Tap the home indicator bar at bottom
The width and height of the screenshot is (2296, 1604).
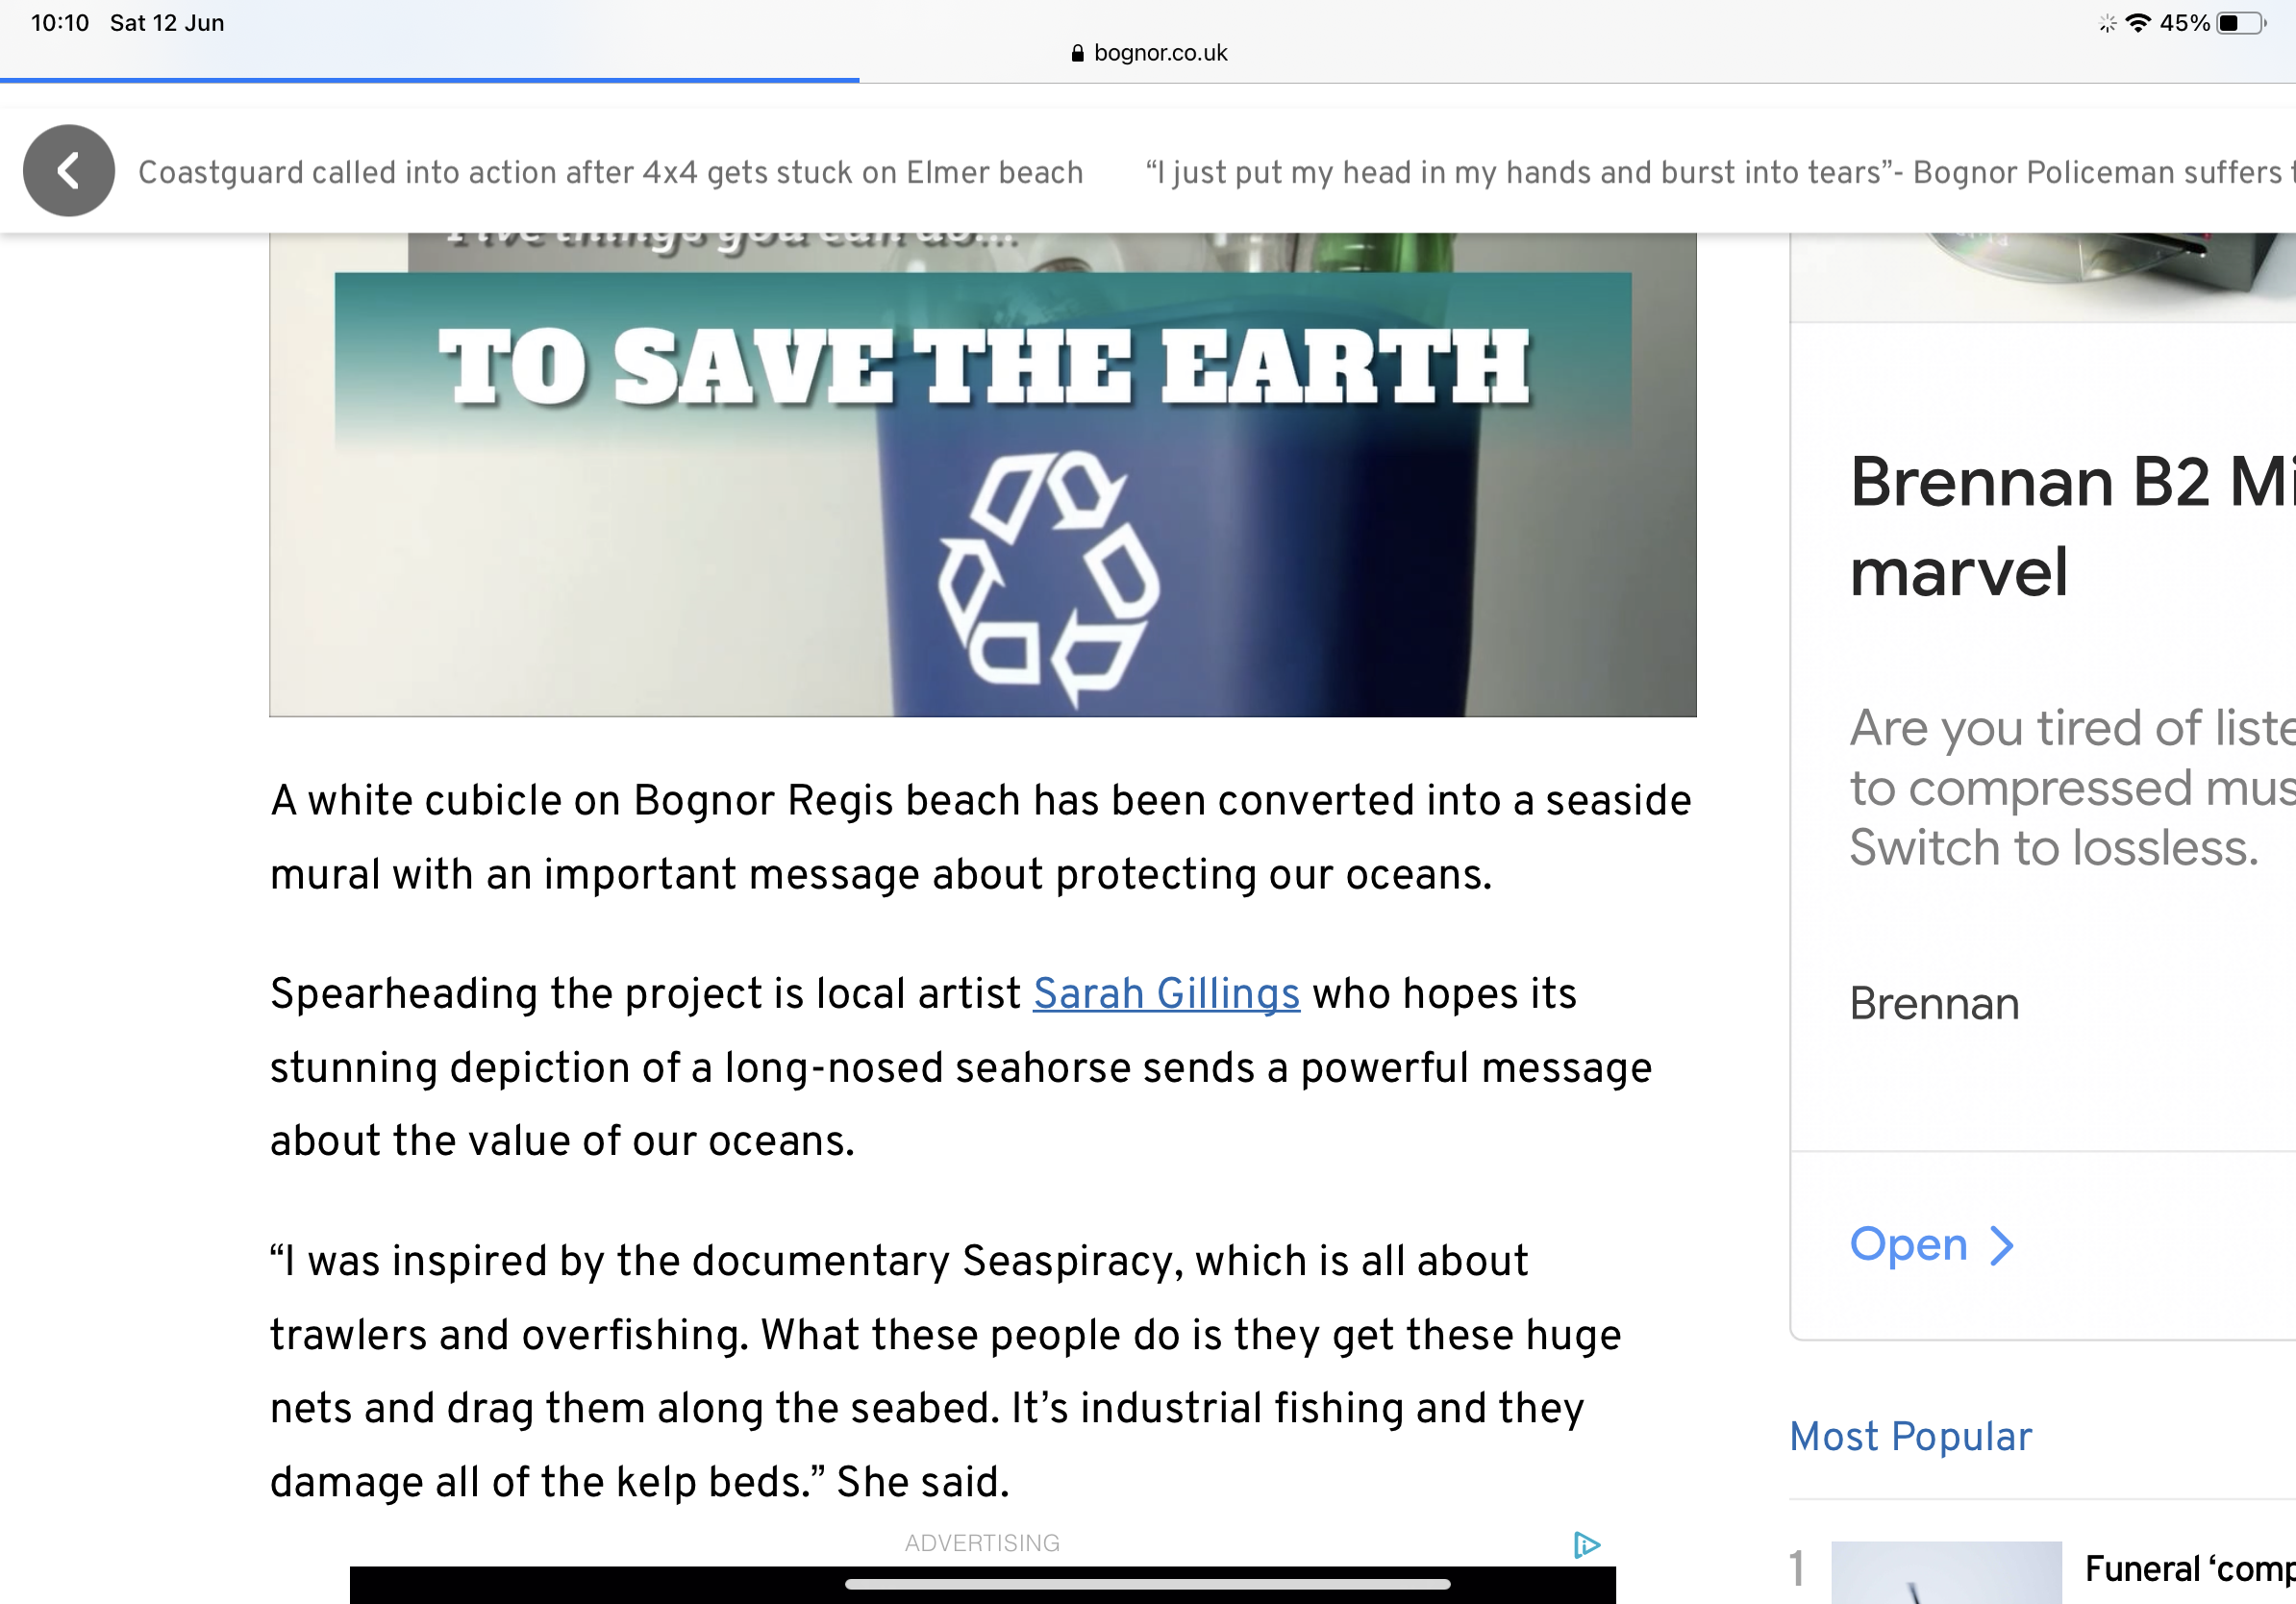tap(1147, 1584)
